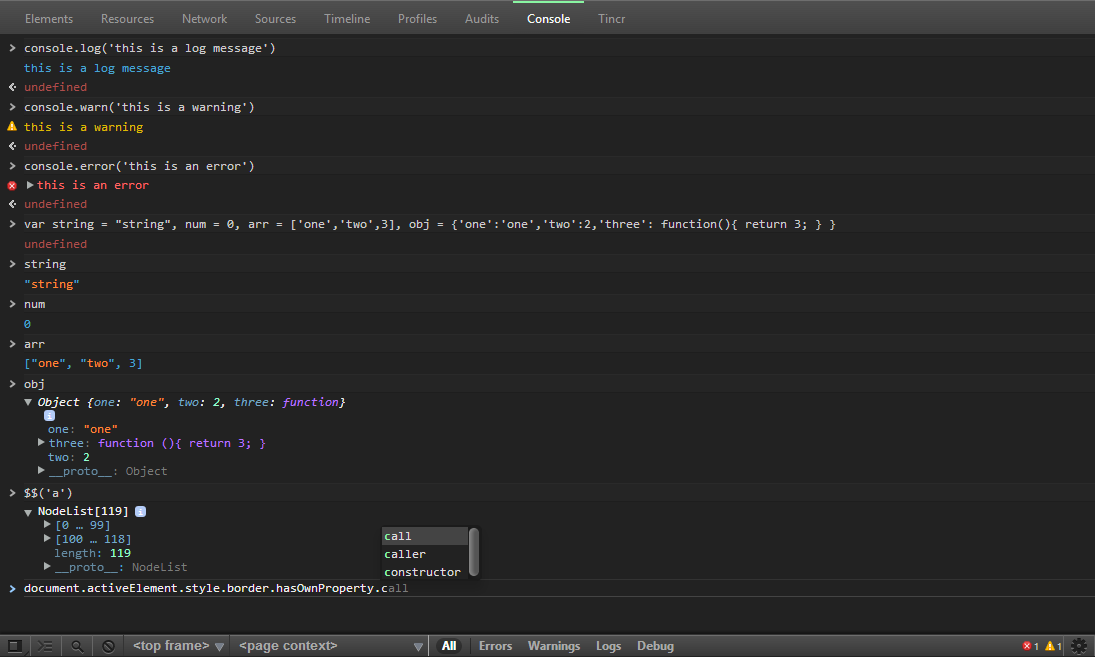Click the magnifying glass search icon

point(77,646)
